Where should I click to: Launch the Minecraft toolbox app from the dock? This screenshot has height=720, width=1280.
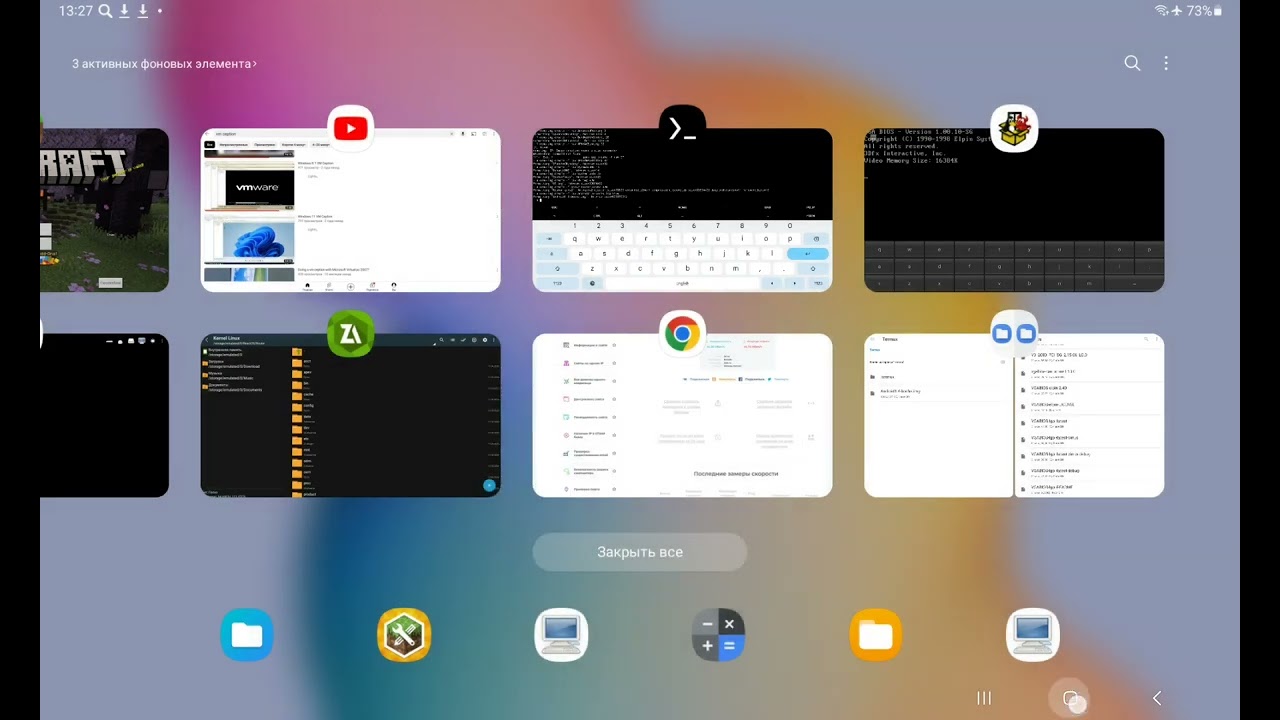404,635
